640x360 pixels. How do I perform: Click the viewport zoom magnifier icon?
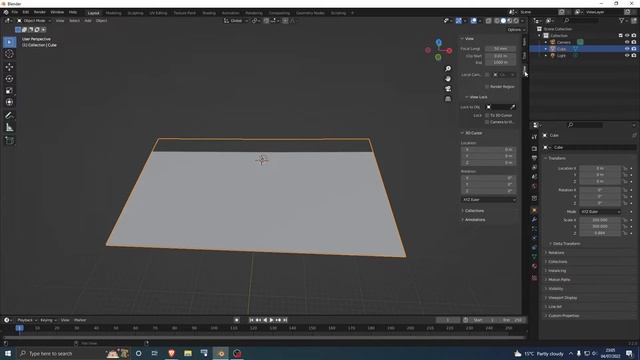tap(448, 69)
